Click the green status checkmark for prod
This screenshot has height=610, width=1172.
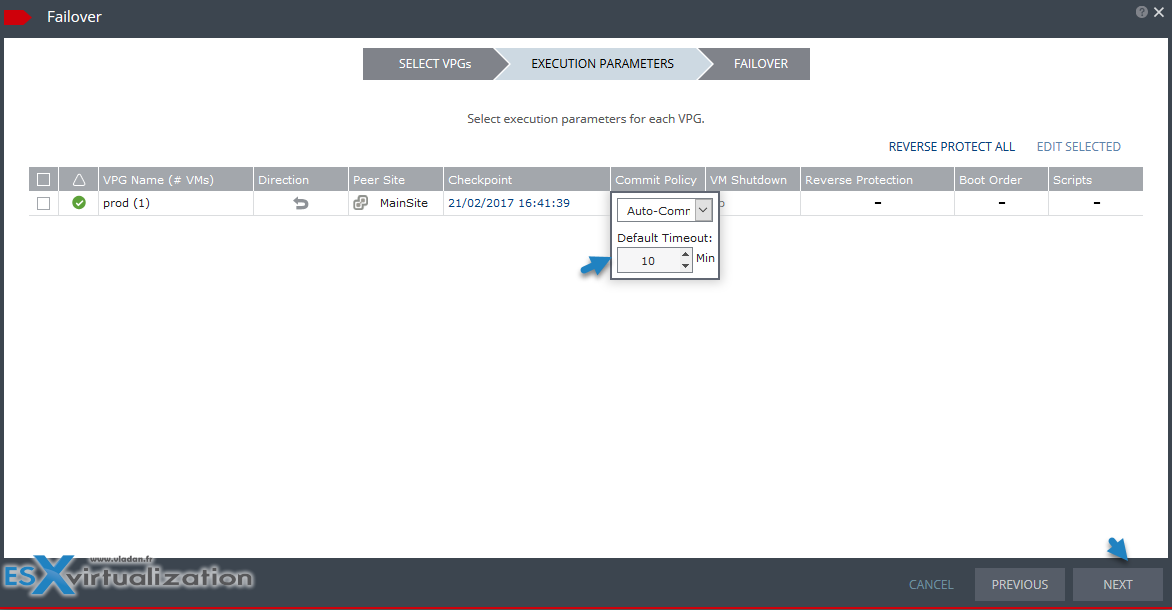79,203
